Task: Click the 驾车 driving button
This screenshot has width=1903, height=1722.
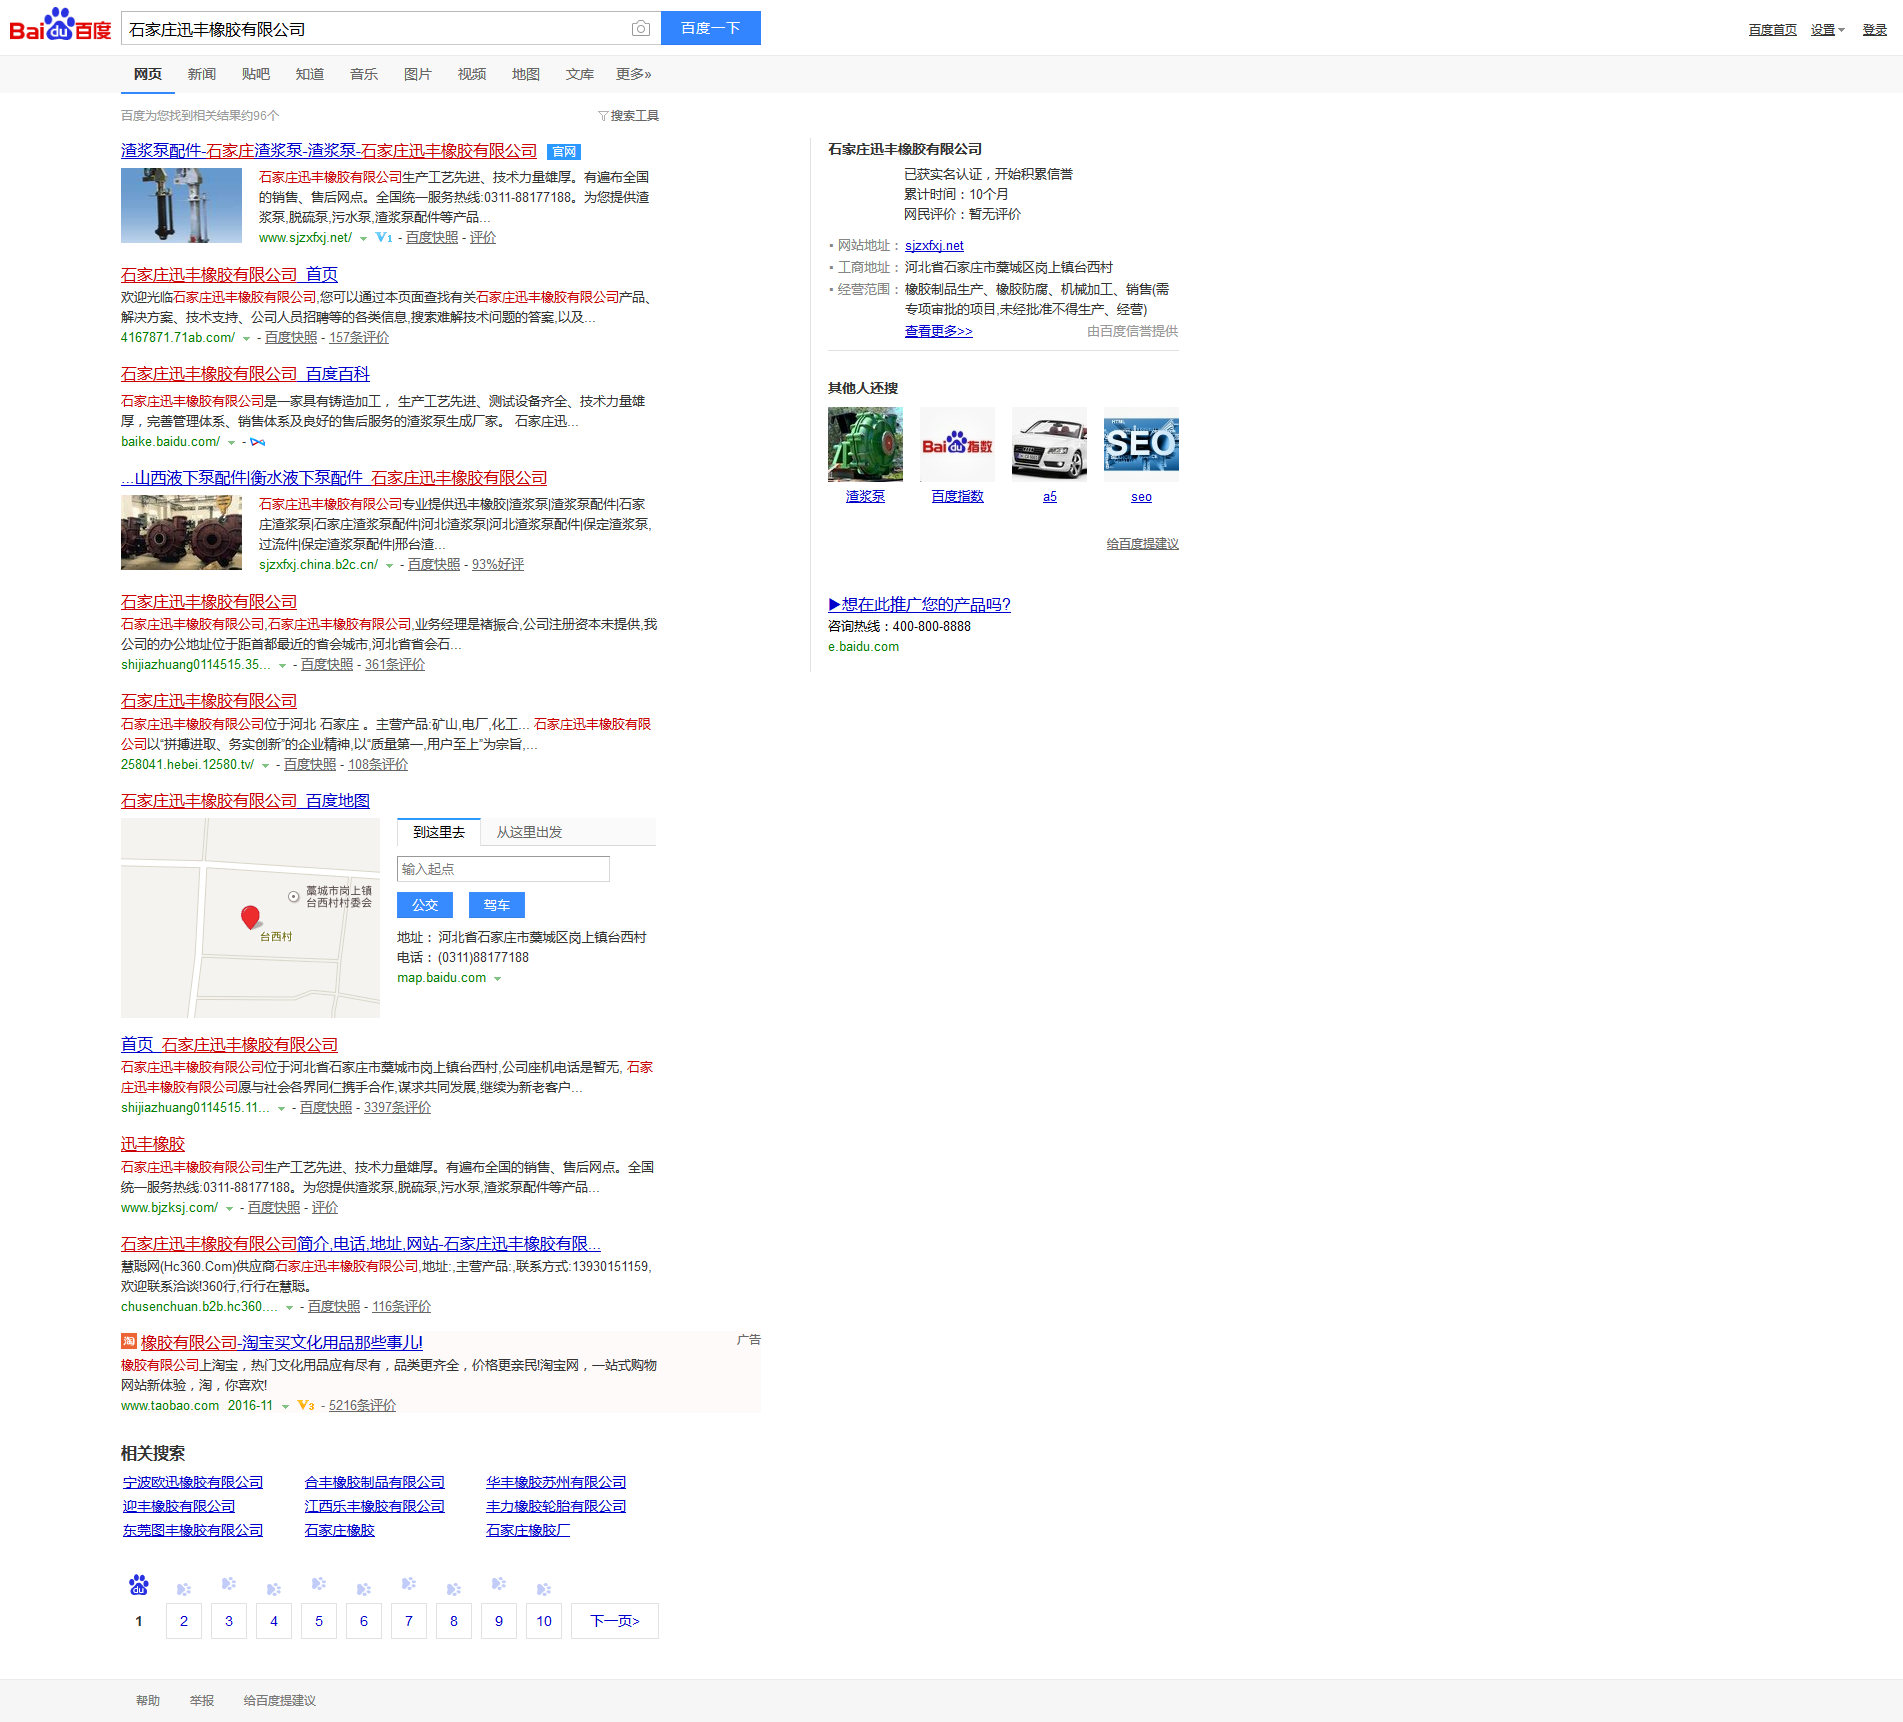Action: 497,905
